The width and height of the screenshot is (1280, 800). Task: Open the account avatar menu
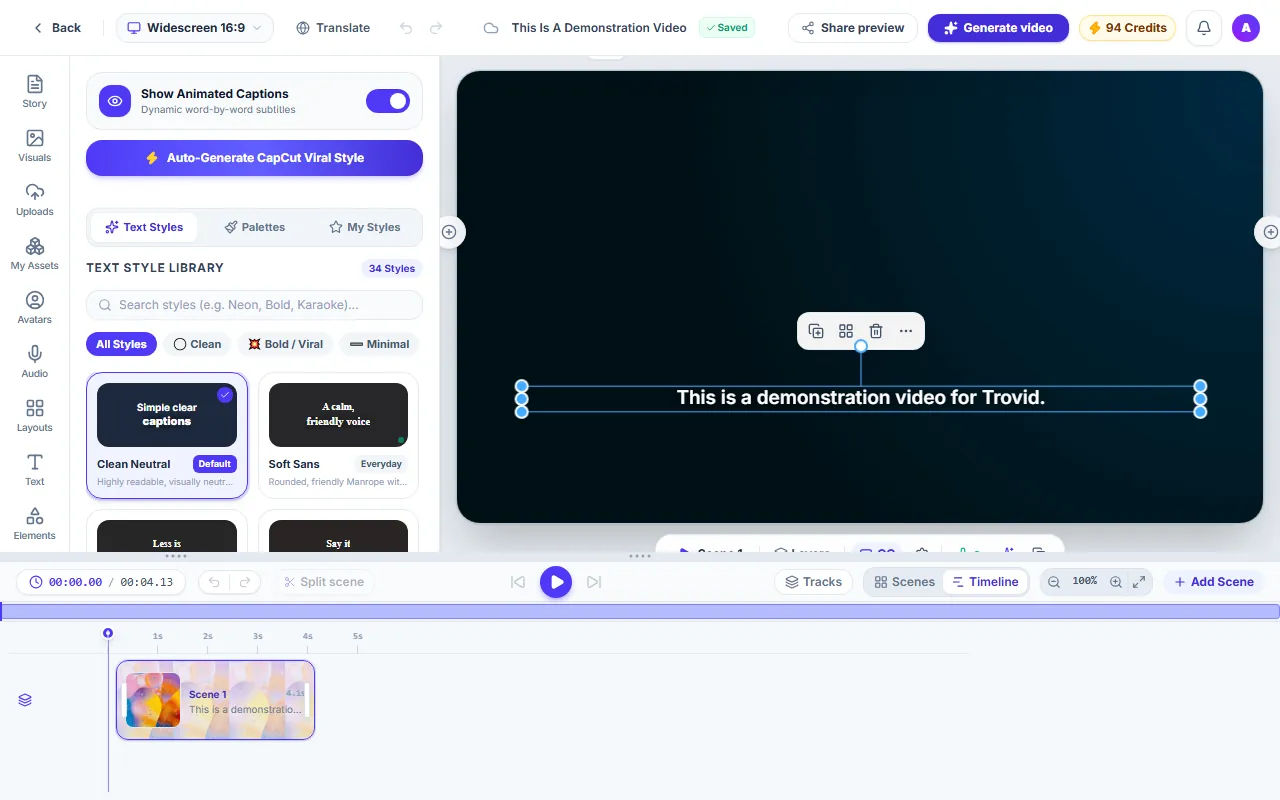tap(1246, 28)
